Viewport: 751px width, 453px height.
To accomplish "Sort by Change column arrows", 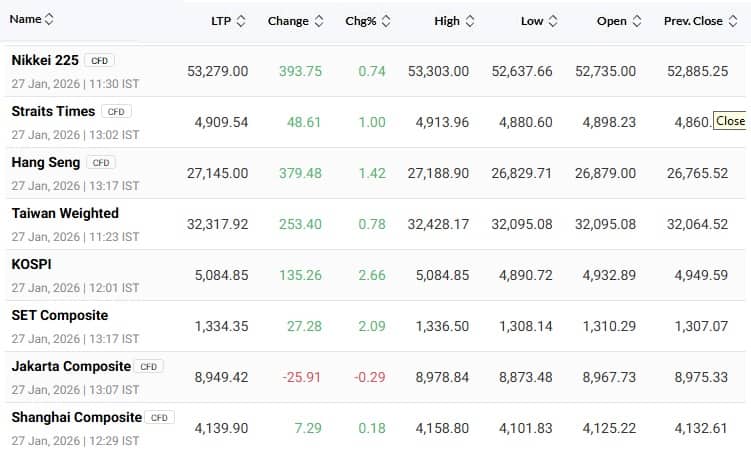I will [x=319, y=21].
